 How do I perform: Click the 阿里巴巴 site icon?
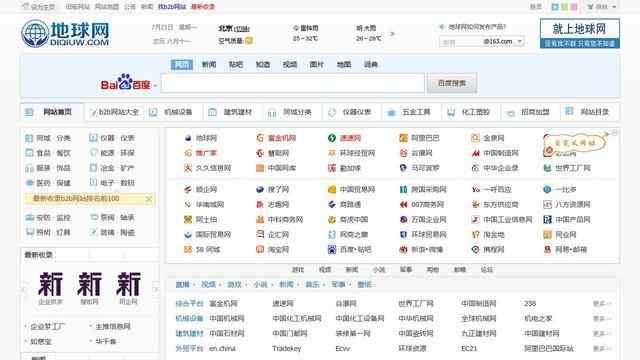click(403, 138)
